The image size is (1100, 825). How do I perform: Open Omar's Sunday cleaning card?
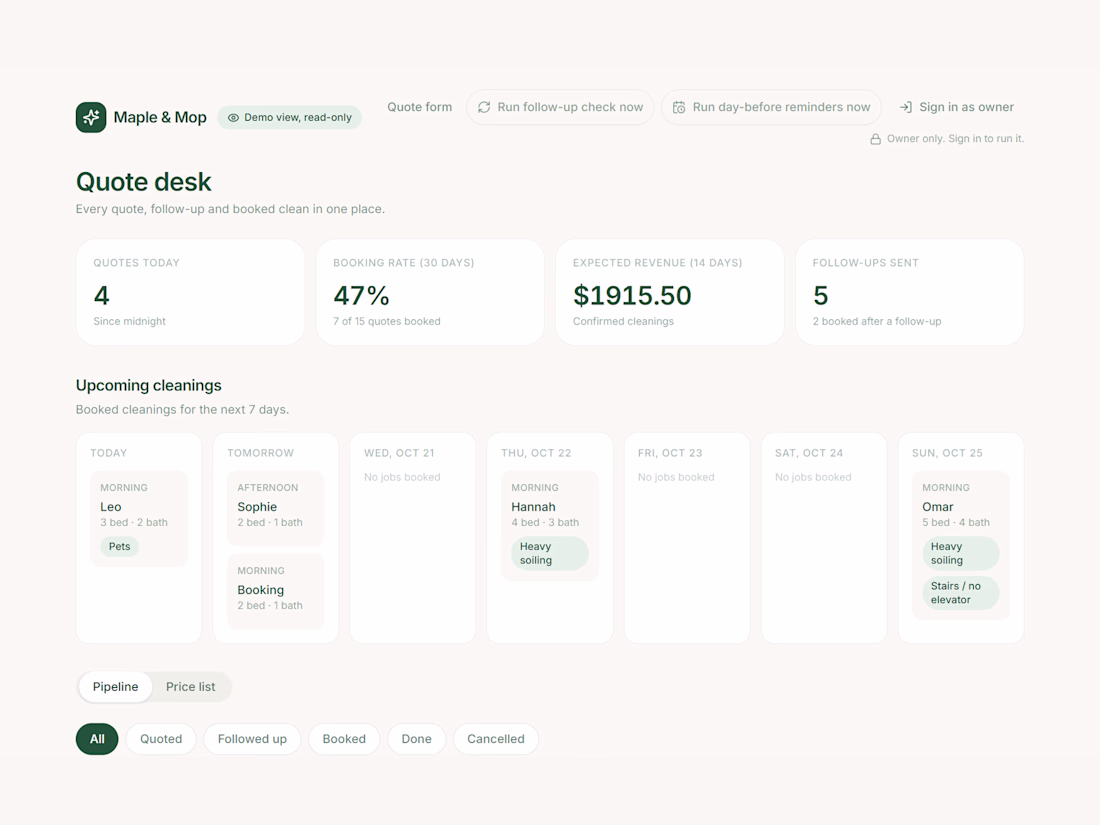[961, 545]
